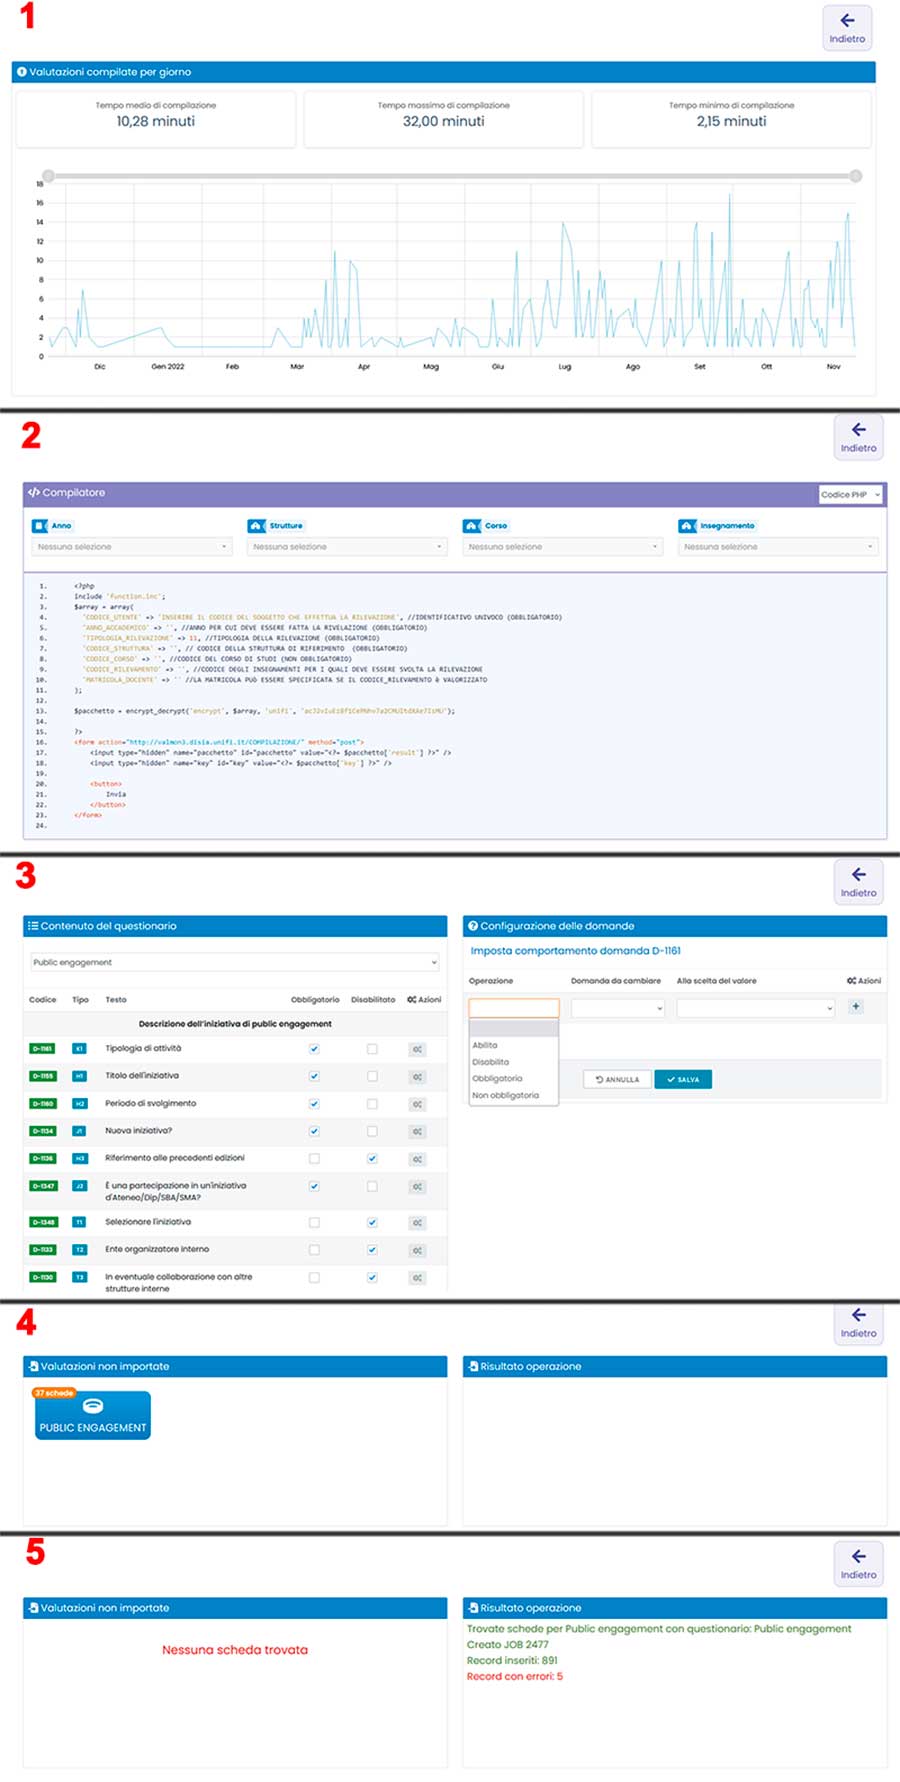Open the Public engagement questionnaire dropdown

235,962
